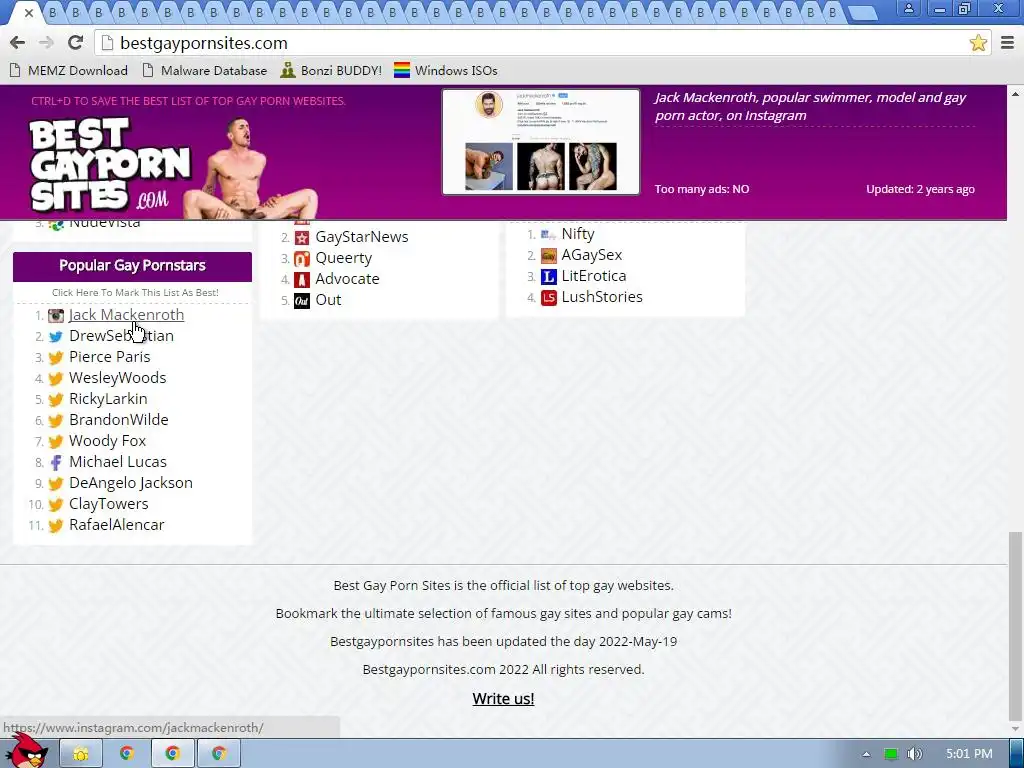Click the vertical scrollbar thumb
Image resolution: width=1024 pixels, height=768 pixels.
pos(1016,624)
